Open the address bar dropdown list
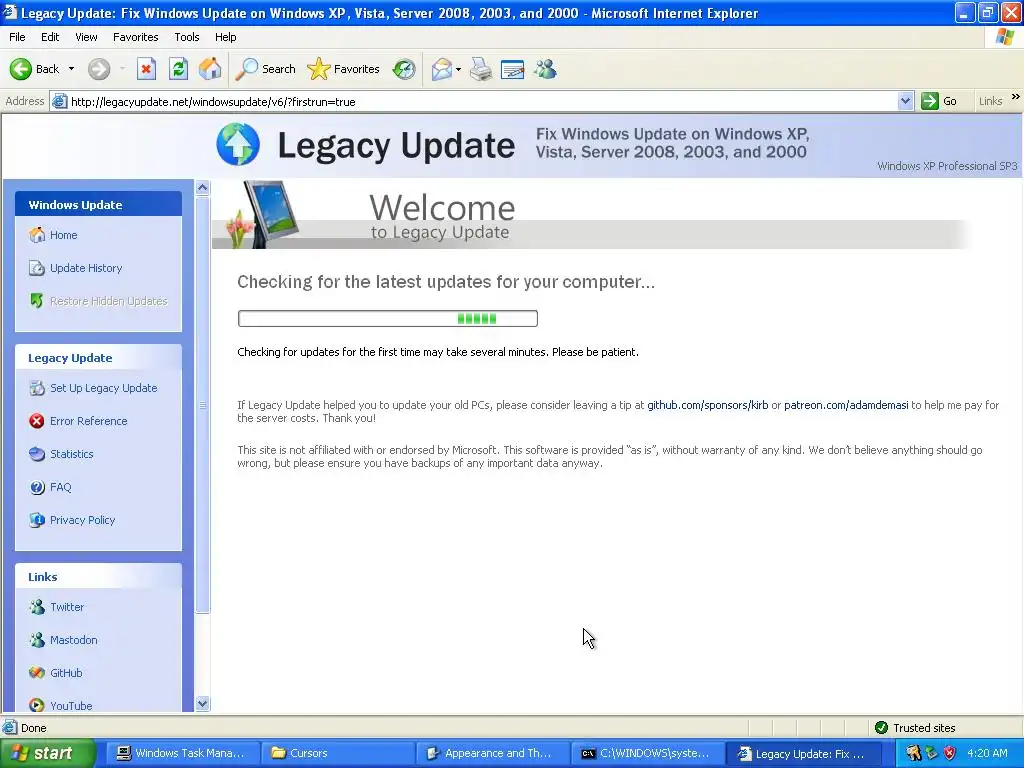The height and width of the screenshot is (768, 1024). coord(905,101)
